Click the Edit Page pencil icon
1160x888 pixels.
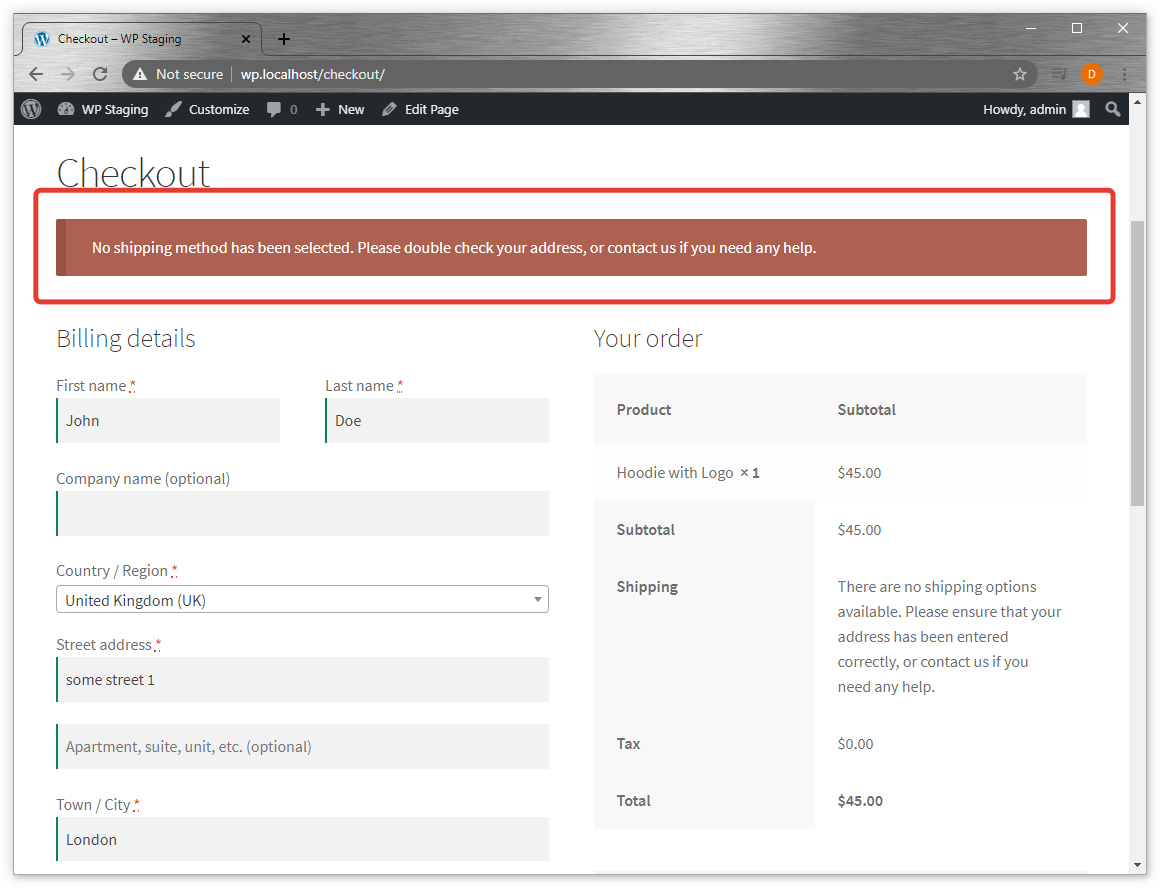click(389, 110)
